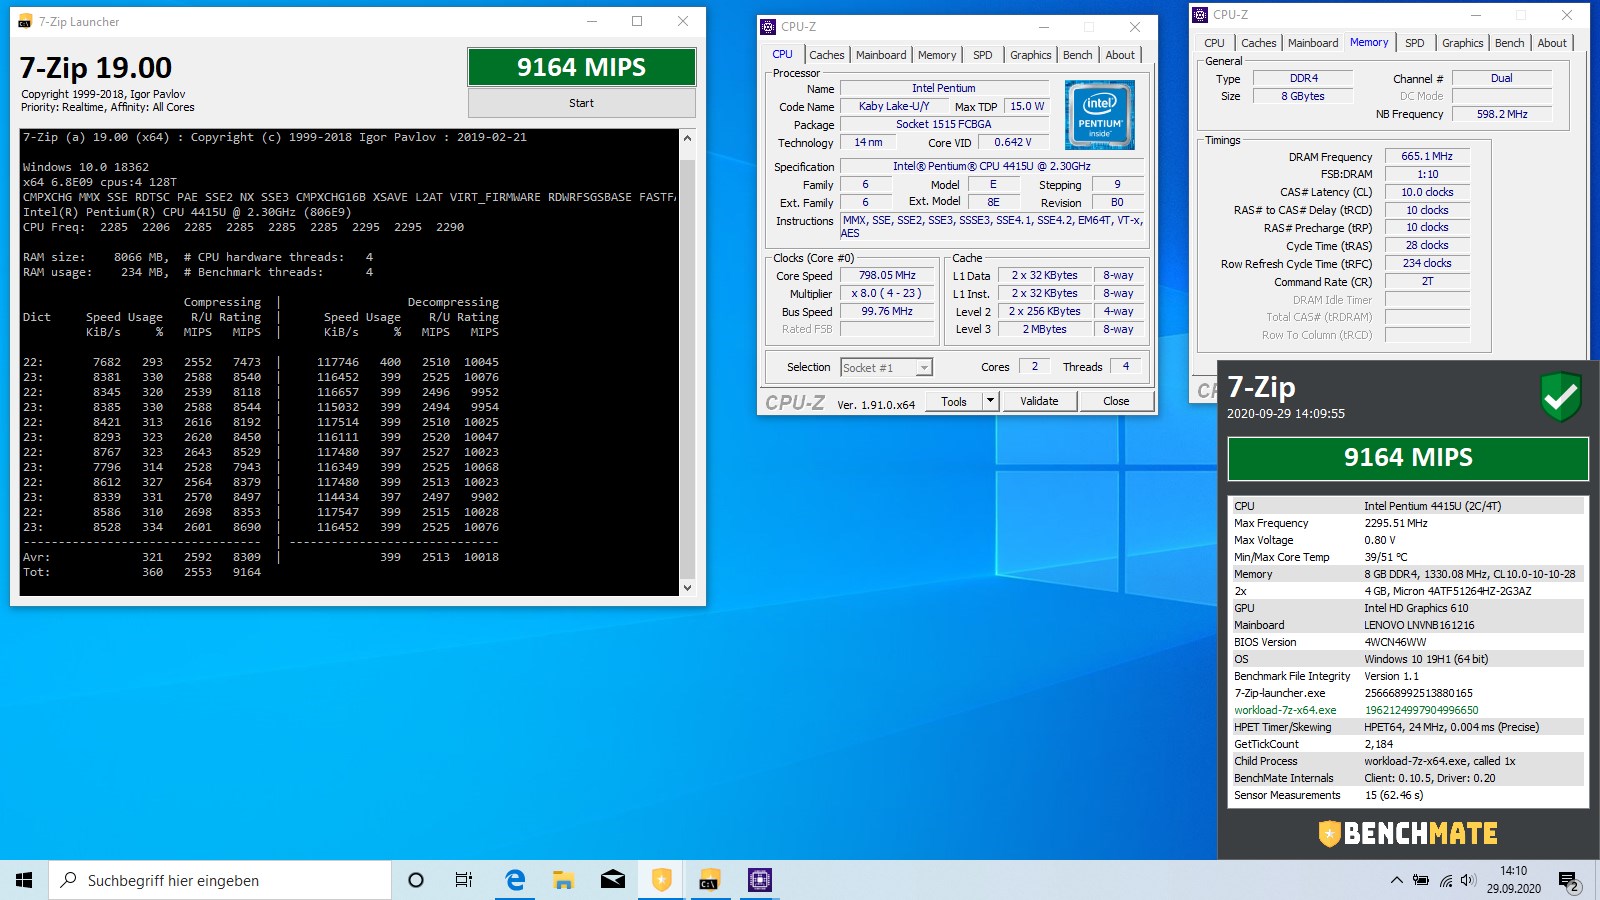Open Task View in the taskbar
The width and height of the screenshot is (1600, 900).
click(x=463, y=880)
